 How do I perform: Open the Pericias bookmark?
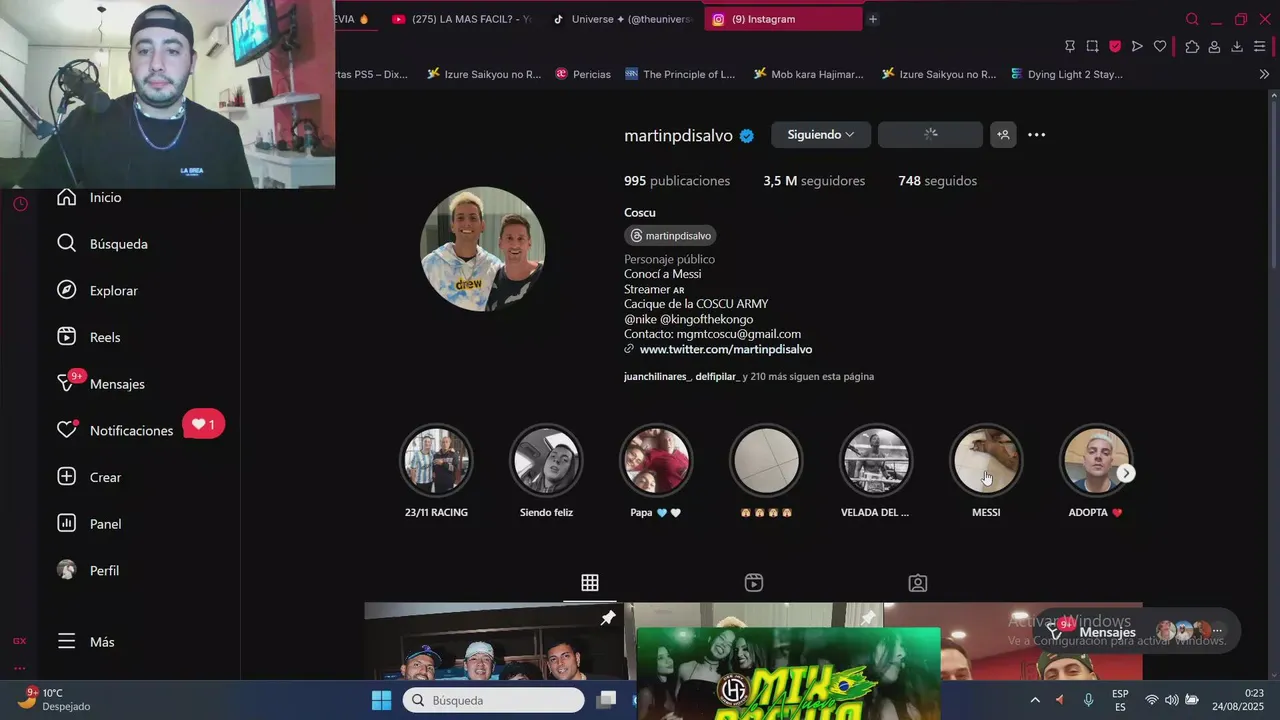pyautogui.click(x=583, y=74)
